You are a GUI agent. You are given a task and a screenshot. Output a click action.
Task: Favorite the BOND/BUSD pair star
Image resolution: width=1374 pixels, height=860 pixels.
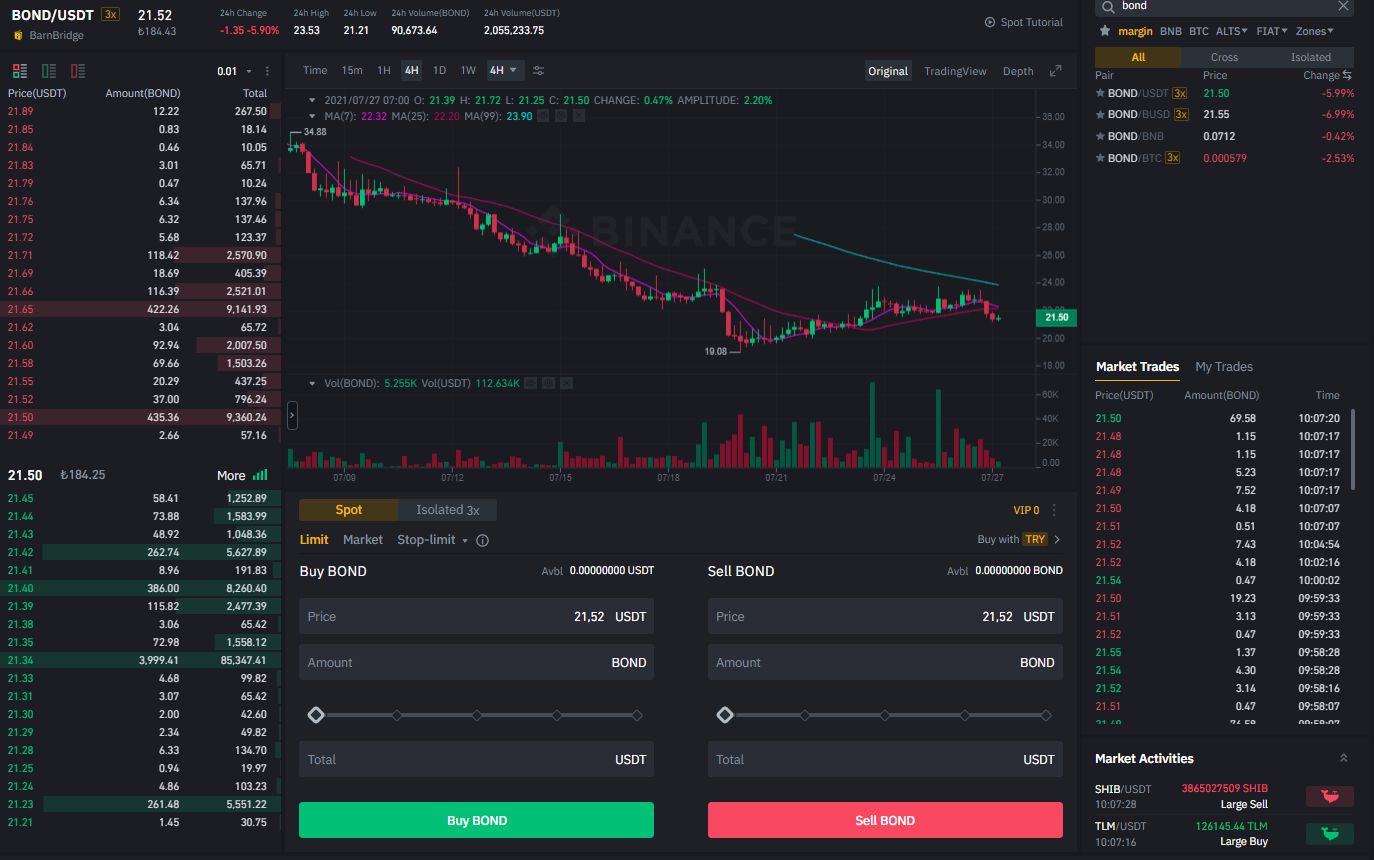(x=1101, y=114)
